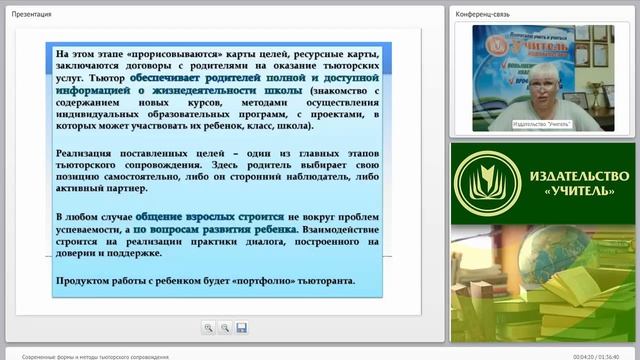Click the round book logo emblem
Screen dimensions: 640x360
click(x=488, y=183)
